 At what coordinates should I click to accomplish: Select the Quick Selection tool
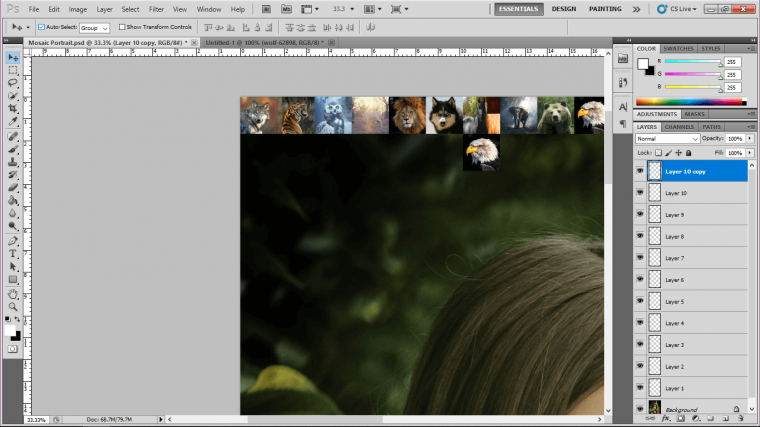point(13,96)
